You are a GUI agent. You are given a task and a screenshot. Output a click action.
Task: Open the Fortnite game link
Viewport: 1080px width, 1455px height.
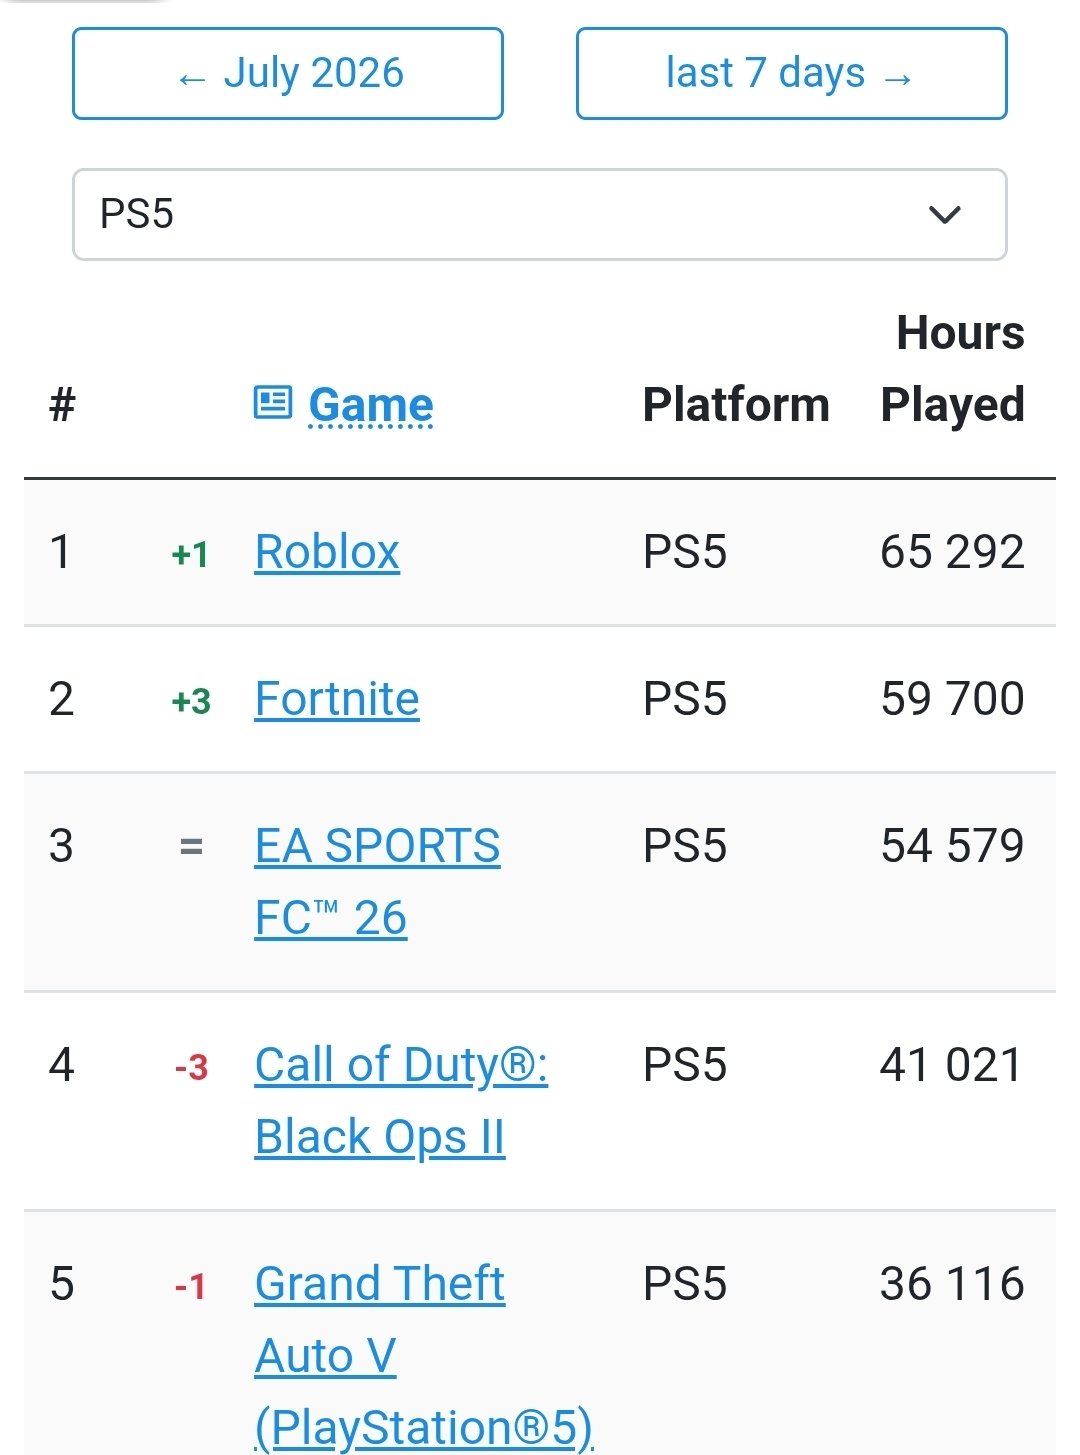point(337,699)
